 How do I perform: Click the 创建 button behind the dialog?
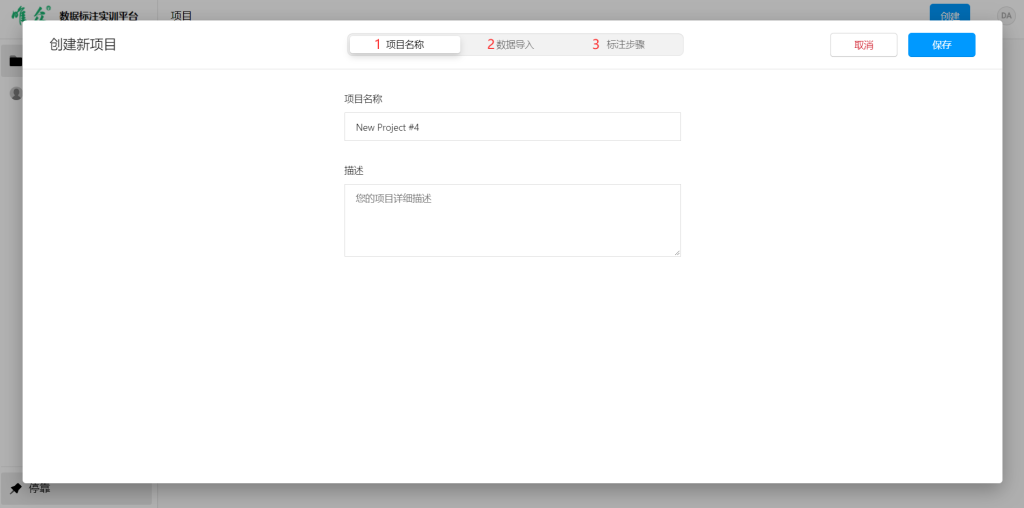point(949,12)
